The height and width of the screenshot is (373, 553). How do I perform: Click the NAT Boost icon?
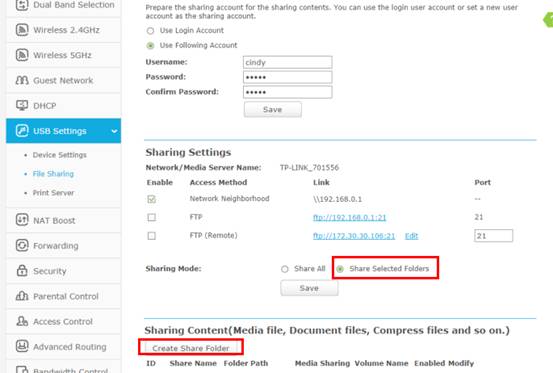tap(22, 220)
